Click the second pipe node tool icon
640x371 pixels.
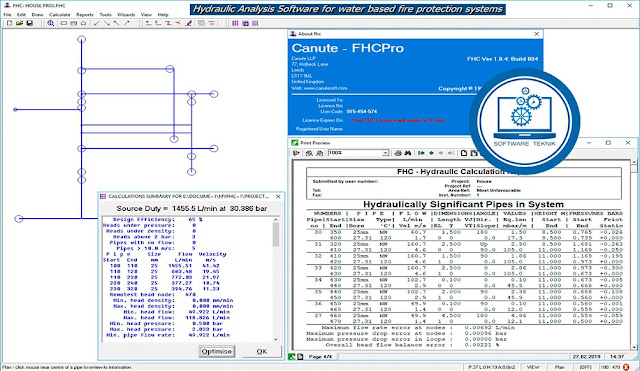click(158, 23)
